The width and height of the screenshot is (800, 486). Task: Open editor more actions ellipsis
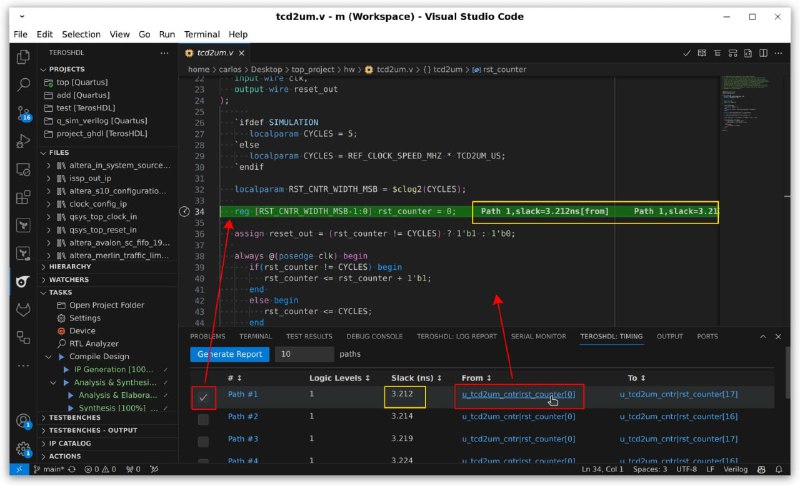coord(778,53)
